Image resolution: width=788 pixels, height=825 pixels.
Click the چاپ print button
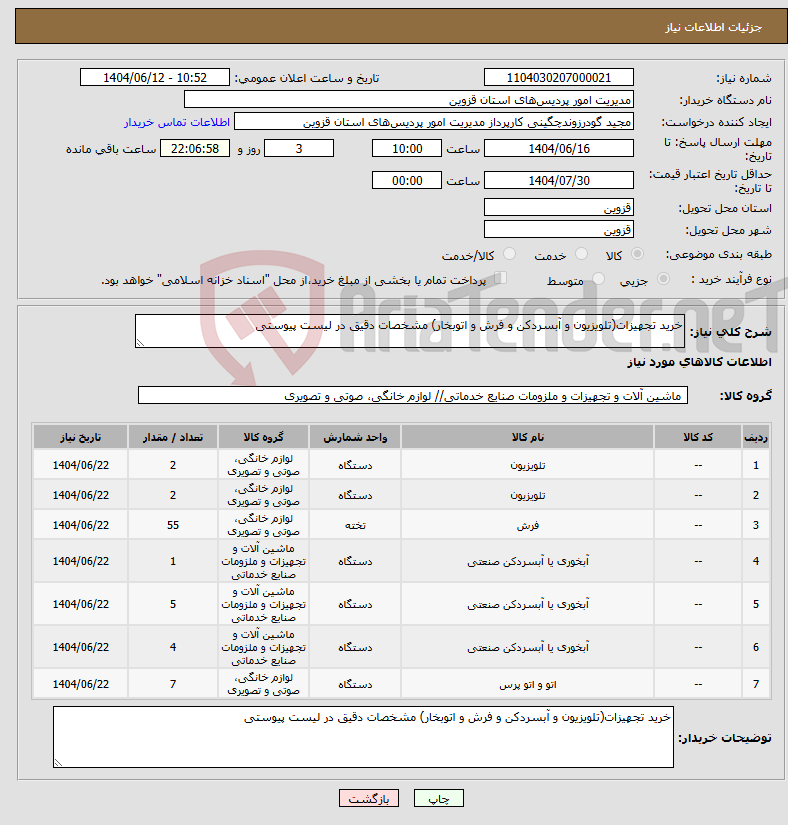click(x=439, y=798)
